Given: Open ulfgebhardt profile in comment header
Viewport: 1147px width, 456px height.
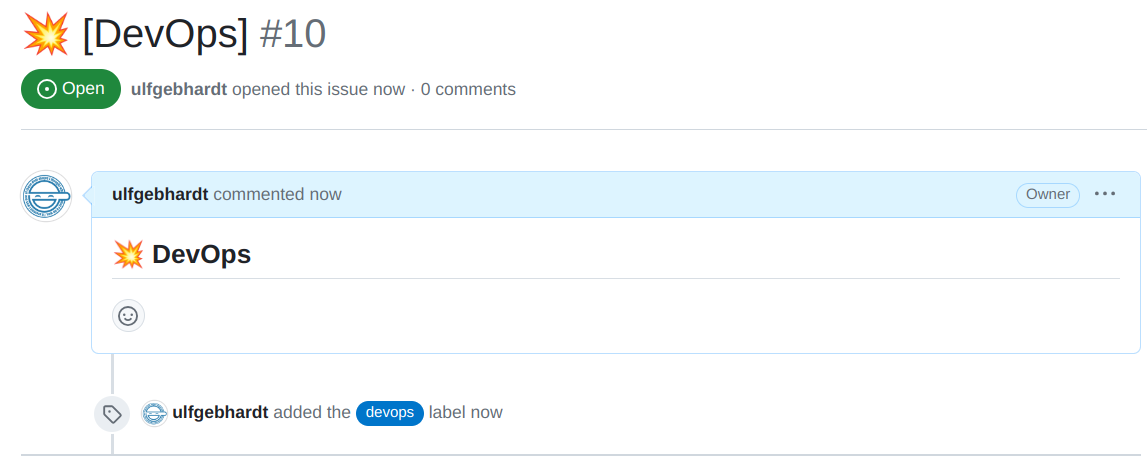Looking at the screenshot, I should tap(160, 194).
